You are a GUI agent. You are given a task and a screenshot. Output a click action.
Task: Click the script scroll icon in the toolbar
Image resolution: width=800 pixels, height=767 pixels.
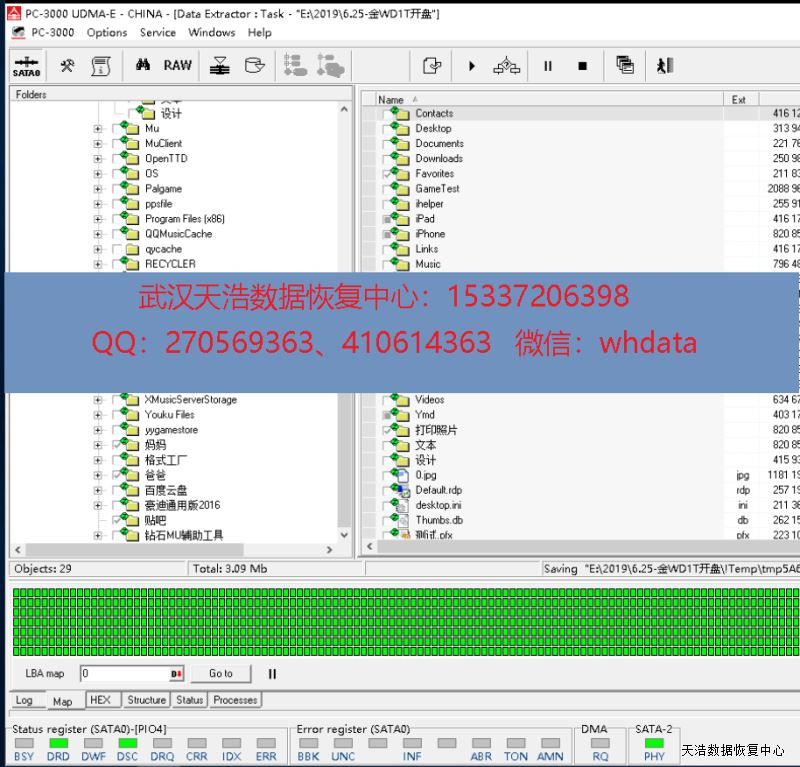(100, 66)
